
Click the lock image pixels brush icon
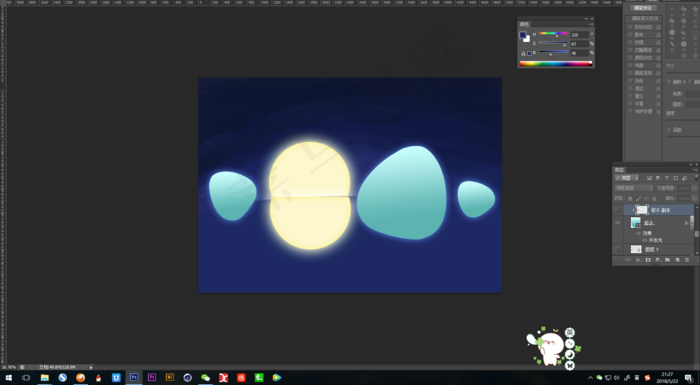[x=638, y=198]
